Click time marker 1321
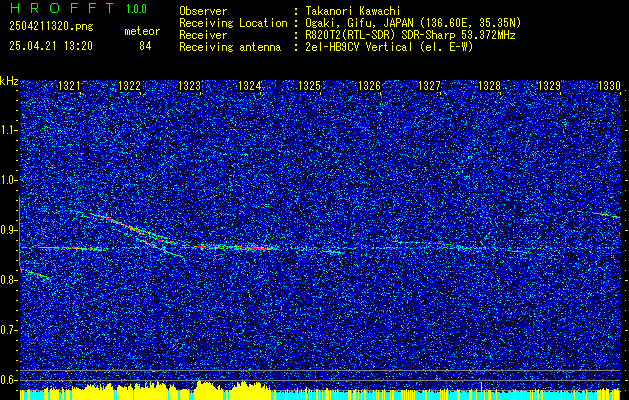 69,86
